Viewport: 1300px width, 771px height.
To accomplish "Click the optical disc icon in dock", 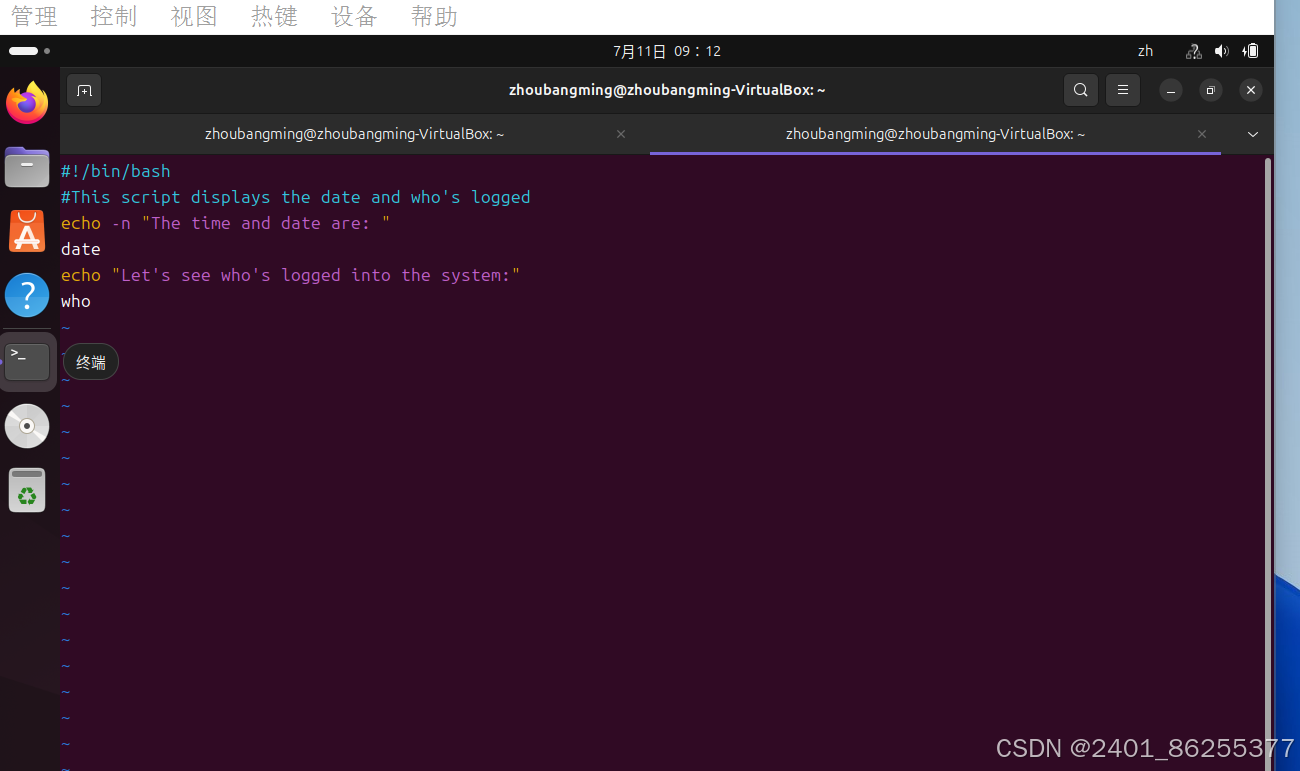I will [x=27, y=425].
